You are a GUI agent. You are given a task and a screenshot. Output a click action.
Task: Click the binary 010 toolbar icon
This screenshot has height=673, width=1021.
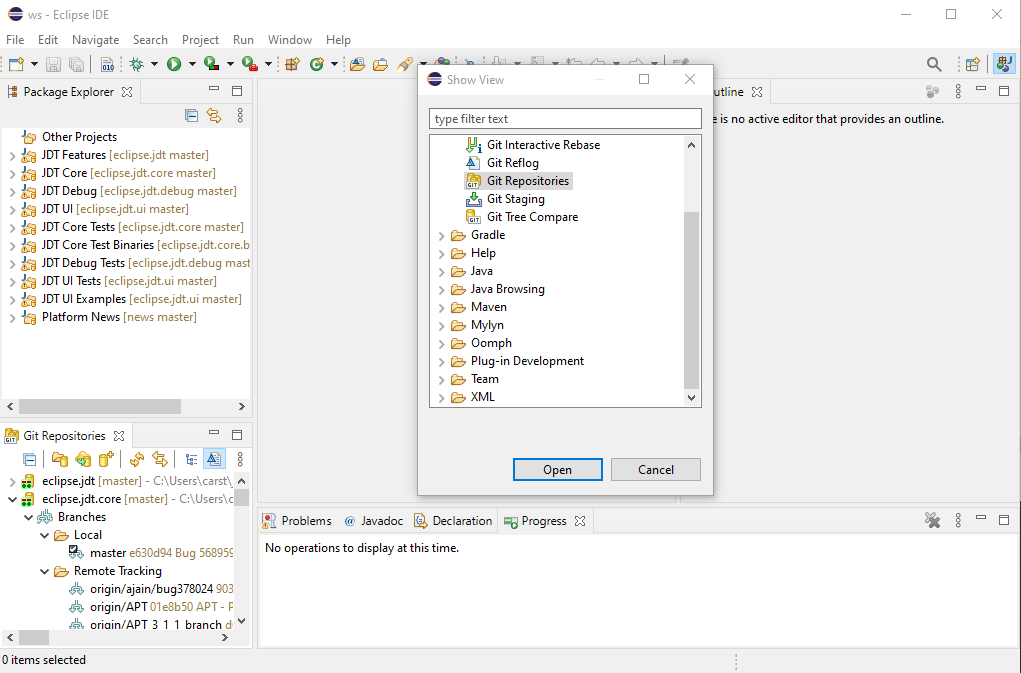pyautogui.click(x=107, y=64)
